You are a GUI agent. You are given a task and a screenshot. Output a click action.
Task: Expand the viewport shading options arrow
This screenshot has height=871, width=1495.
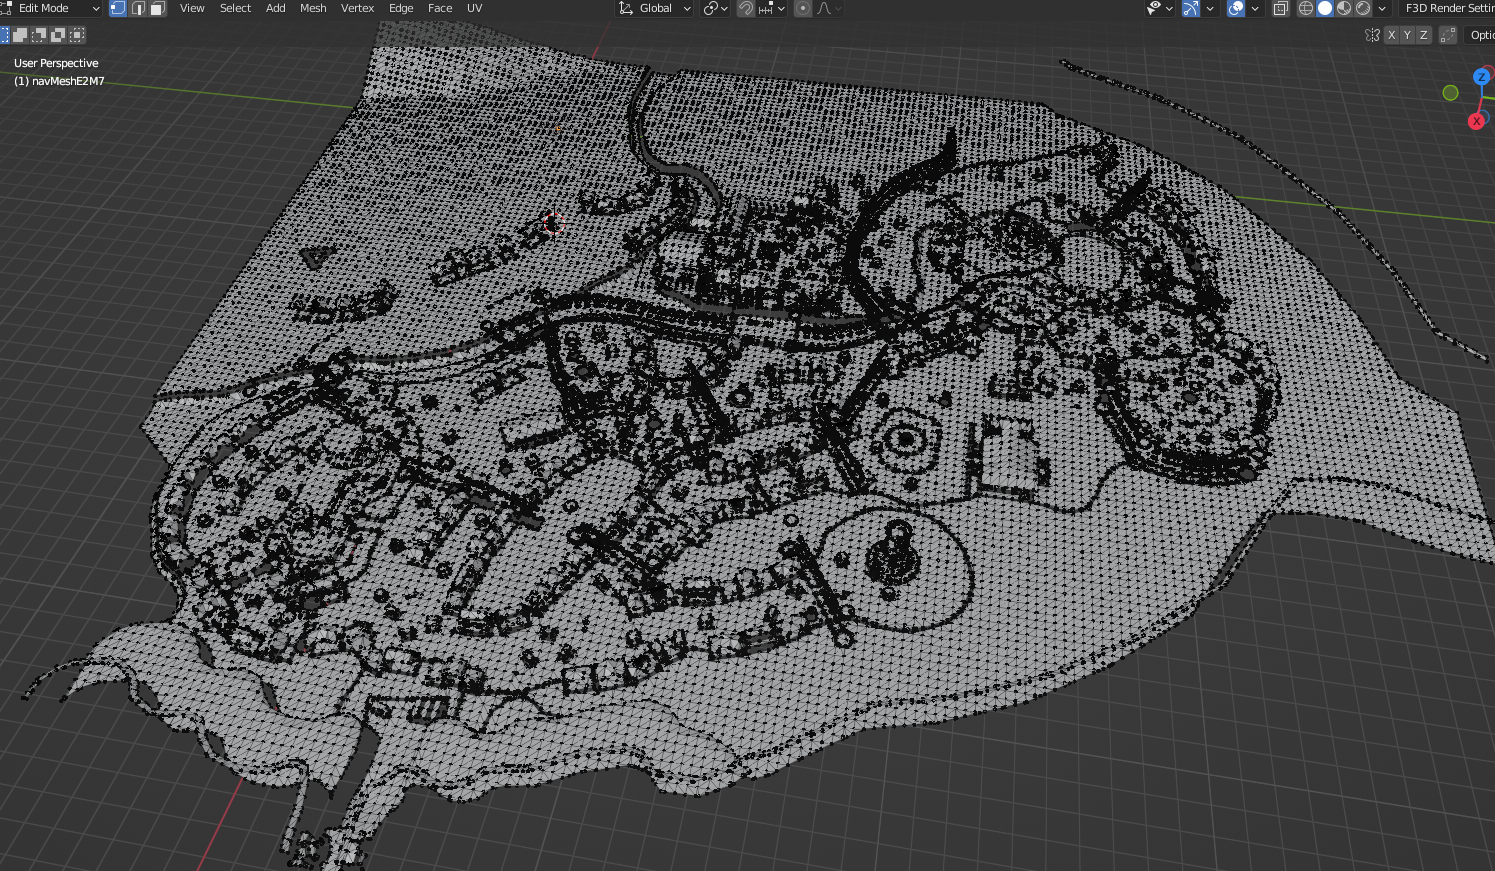(1382, 8)
